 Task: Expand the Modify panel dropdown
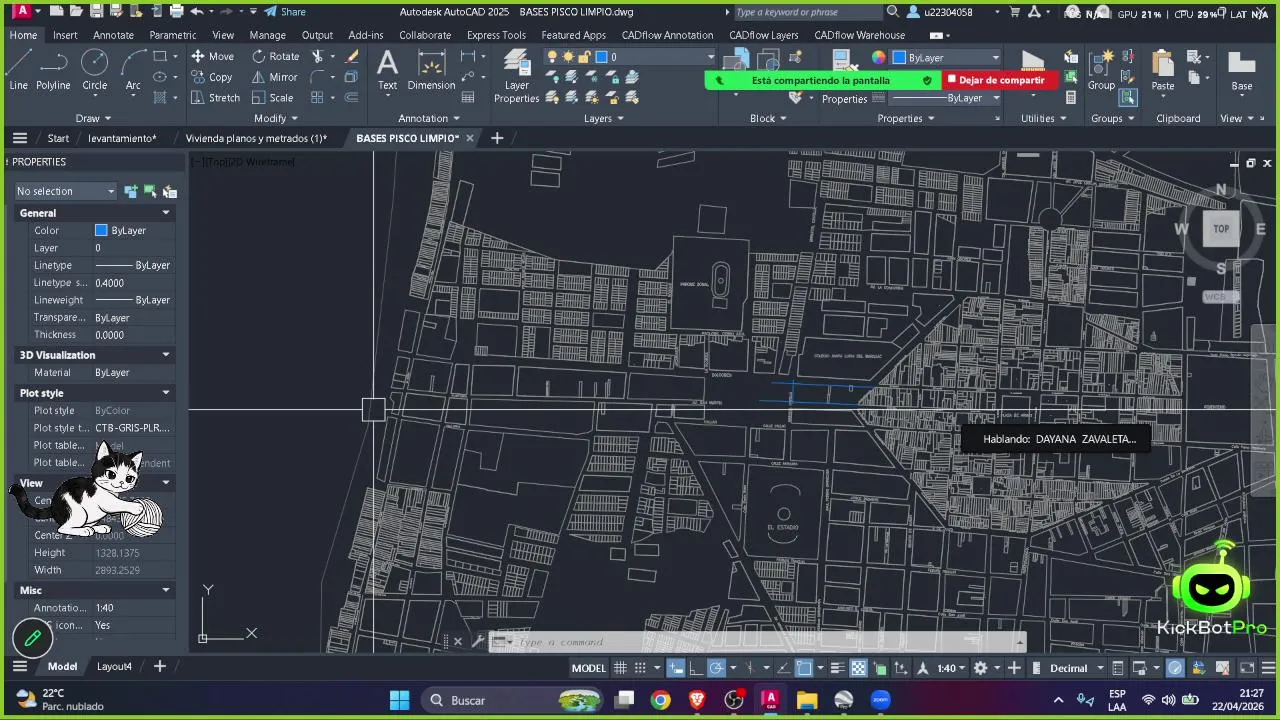pos(277,118)
